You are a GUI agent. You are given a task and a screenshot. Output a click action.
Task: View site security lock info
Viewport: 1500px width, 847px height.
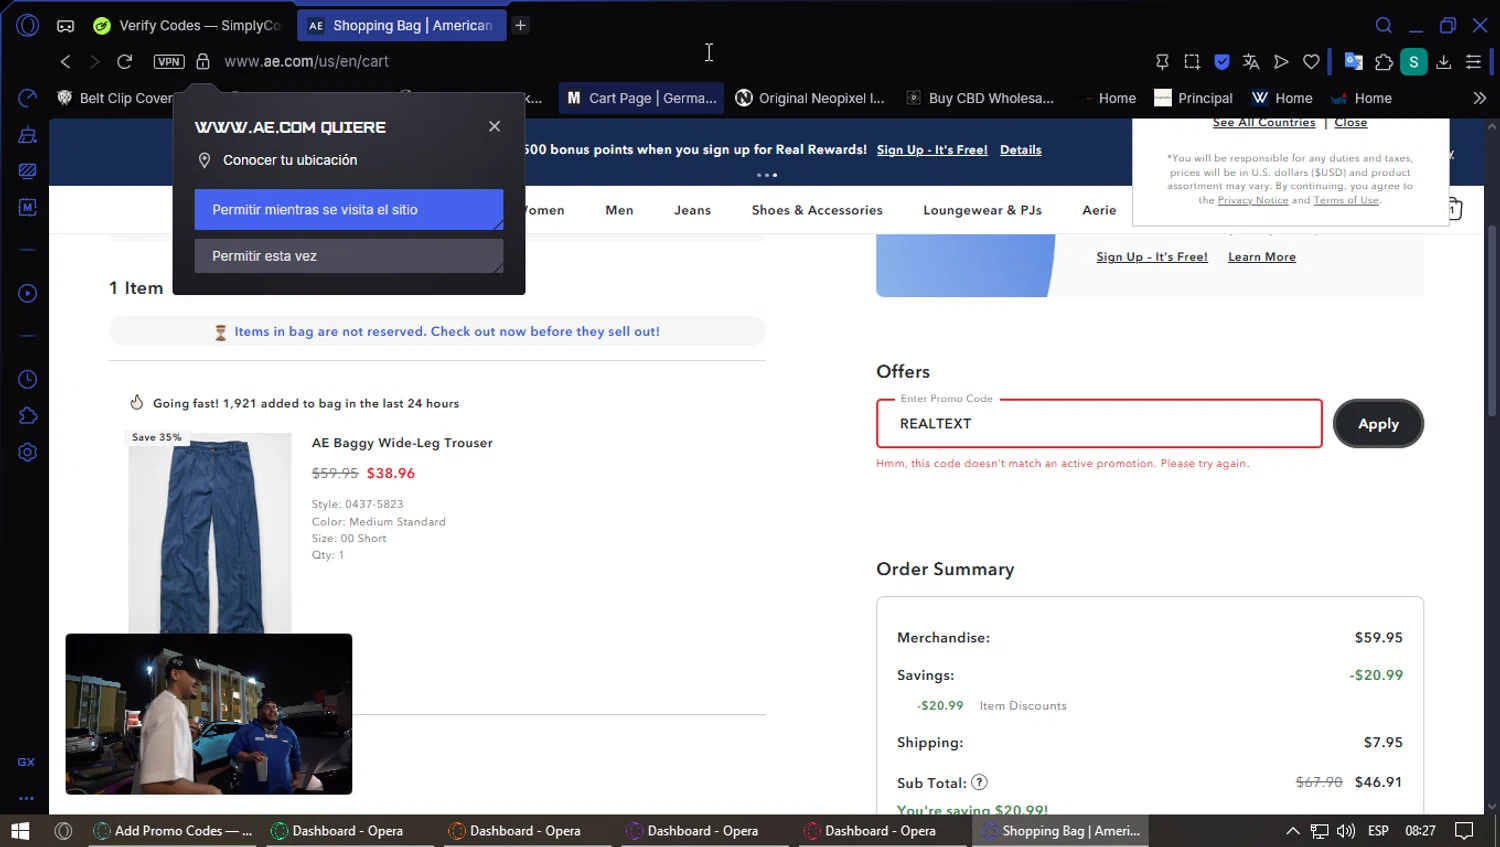click(203, 61)
